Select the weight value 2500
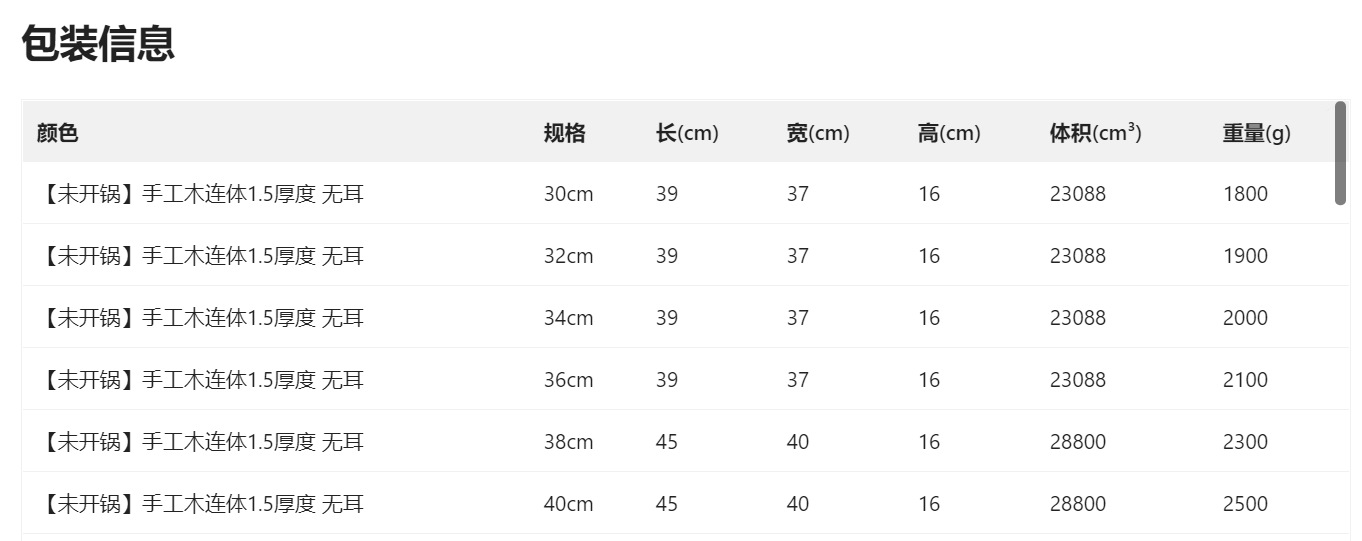This screenshot has width=1362, height=541. [1245, 504]
